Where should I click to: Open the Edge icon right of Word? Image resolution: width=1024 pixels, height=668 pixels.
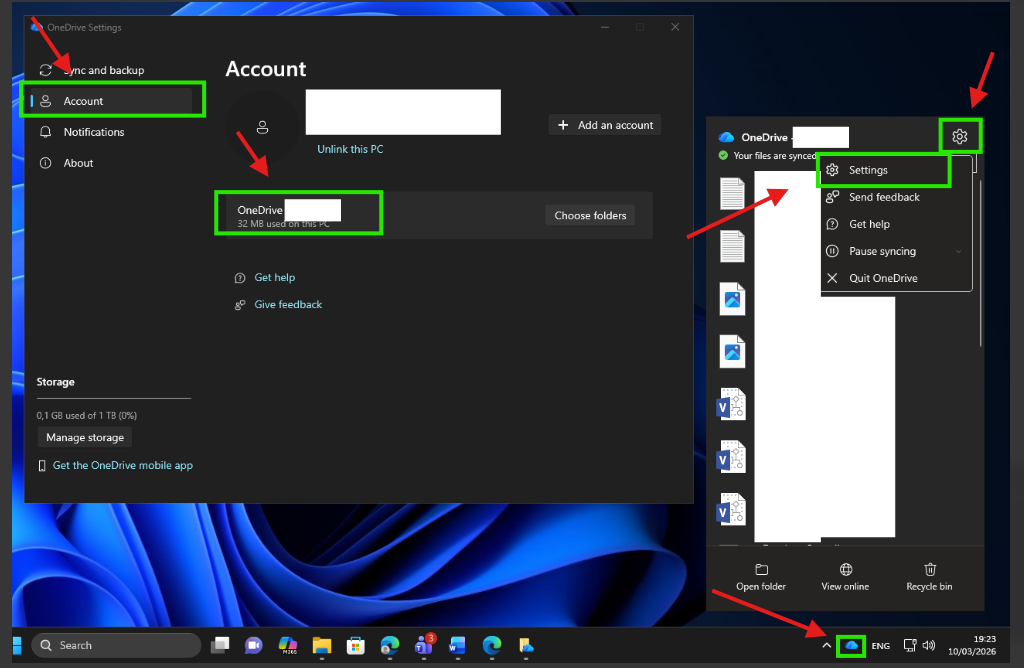(x=492, y=645)
